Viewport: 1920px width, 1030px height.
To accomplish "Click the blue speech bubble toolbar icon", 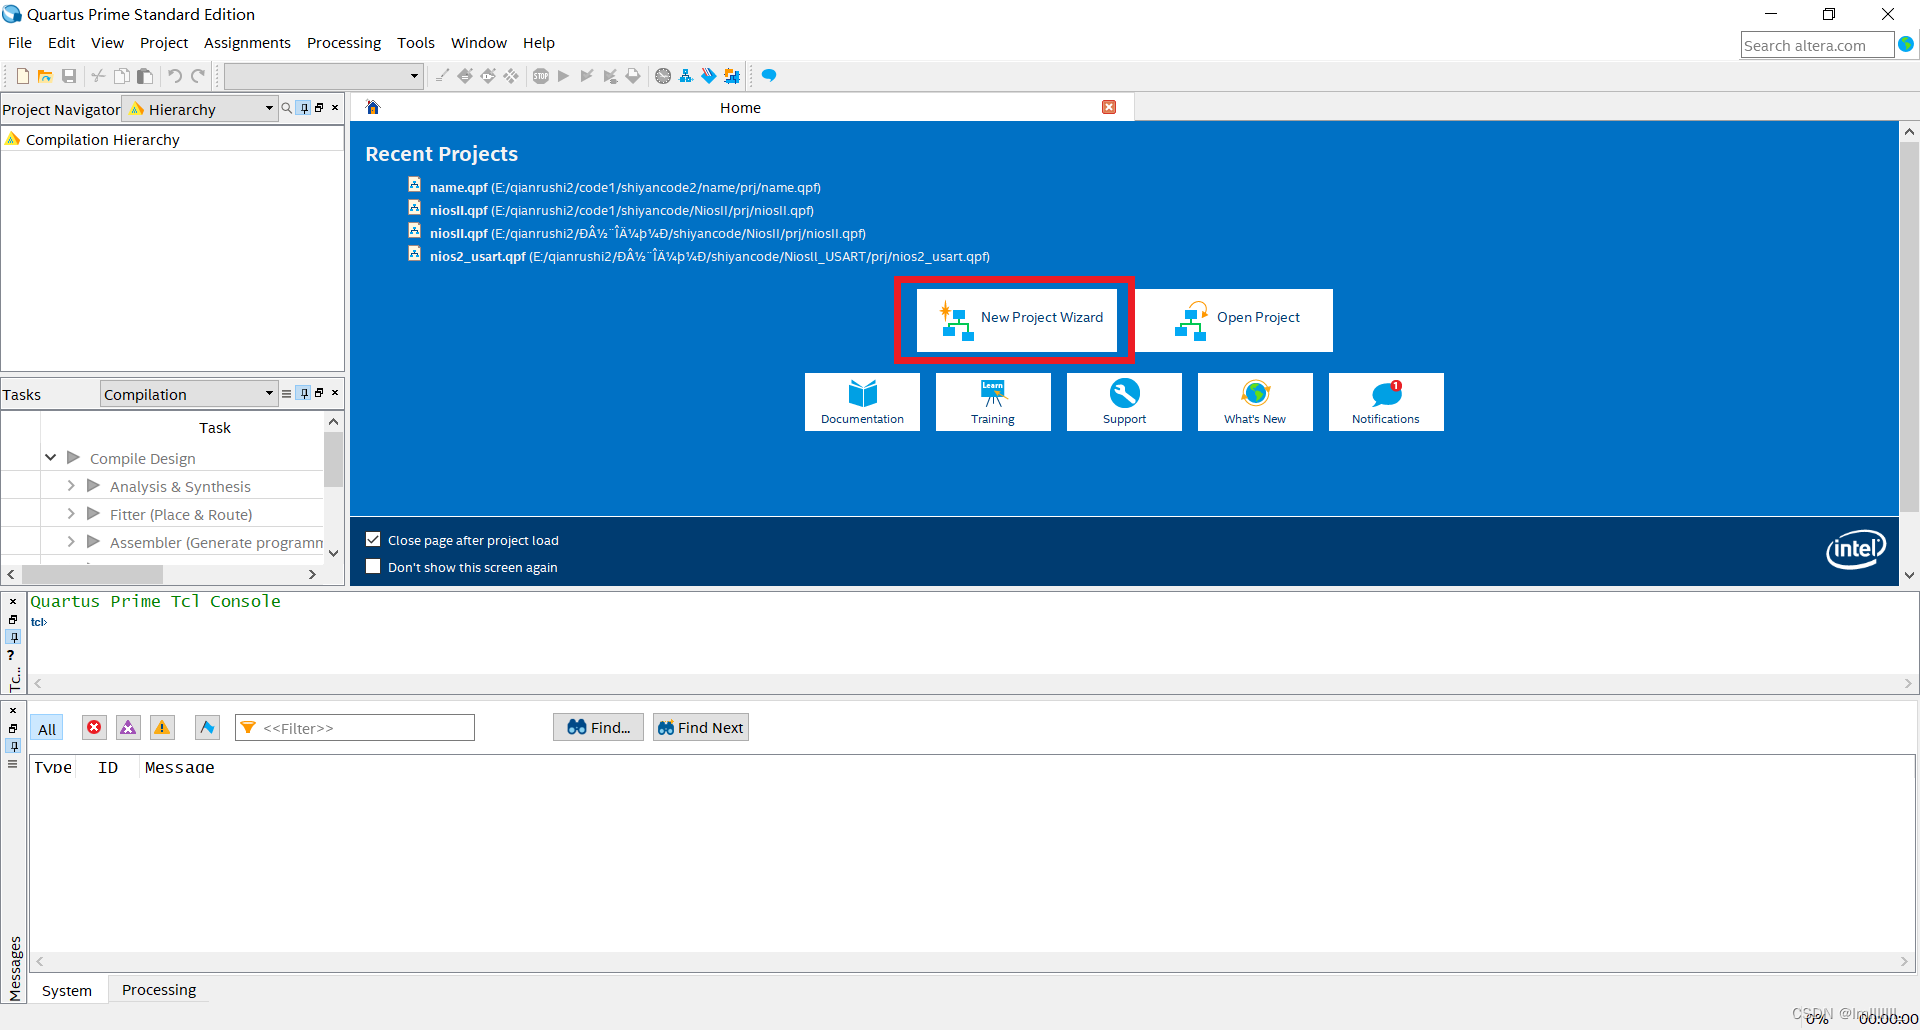I will coord(769,76).
